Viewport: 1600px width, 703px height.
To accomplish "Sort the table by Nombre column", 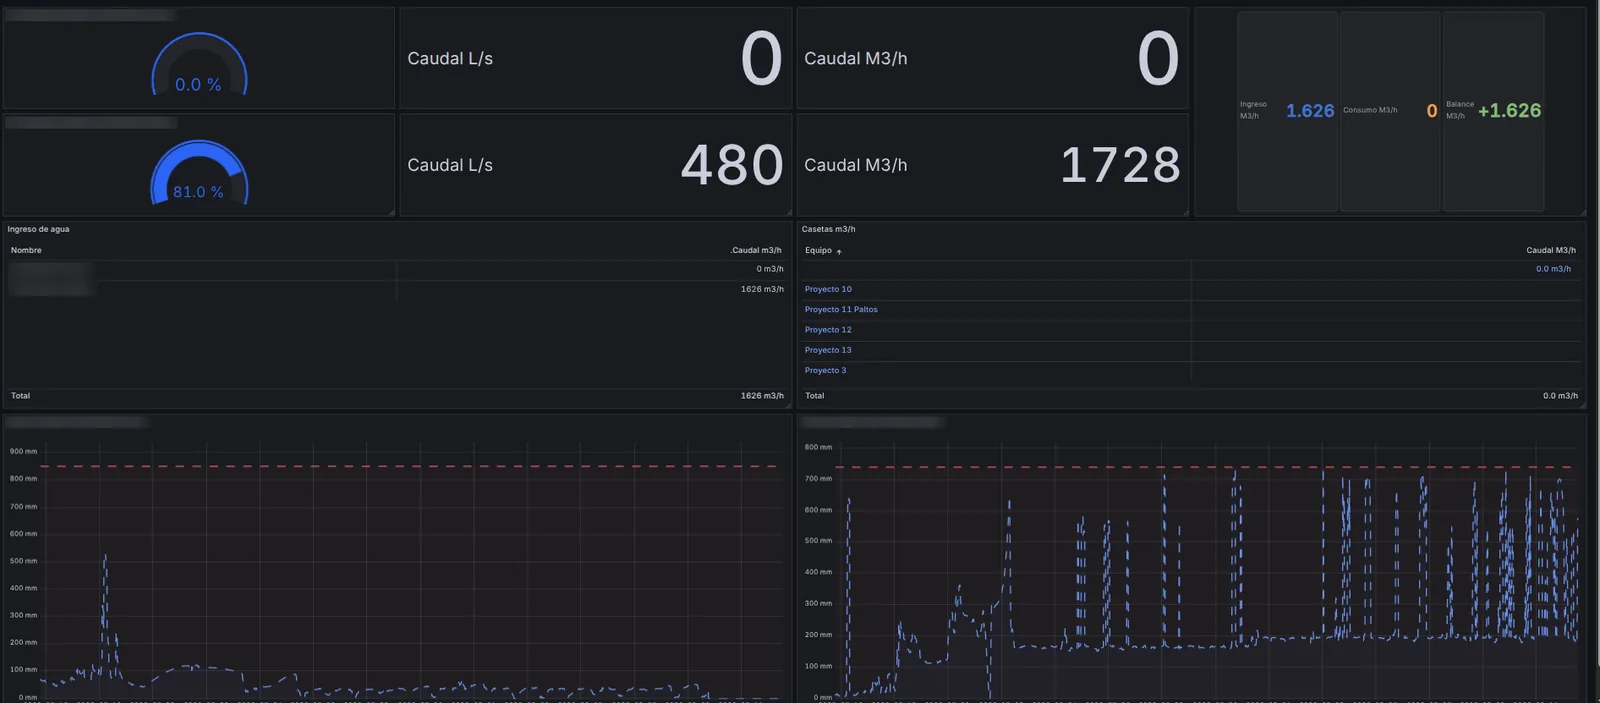I will (x=26, y=250).
